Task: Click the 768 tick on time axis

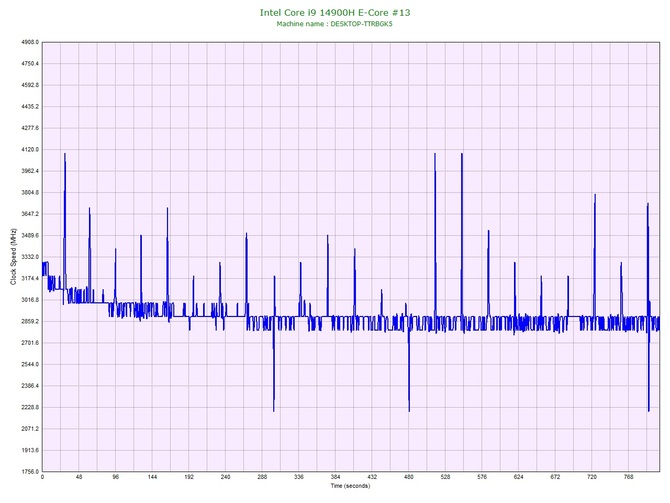Action: (629, 477)
